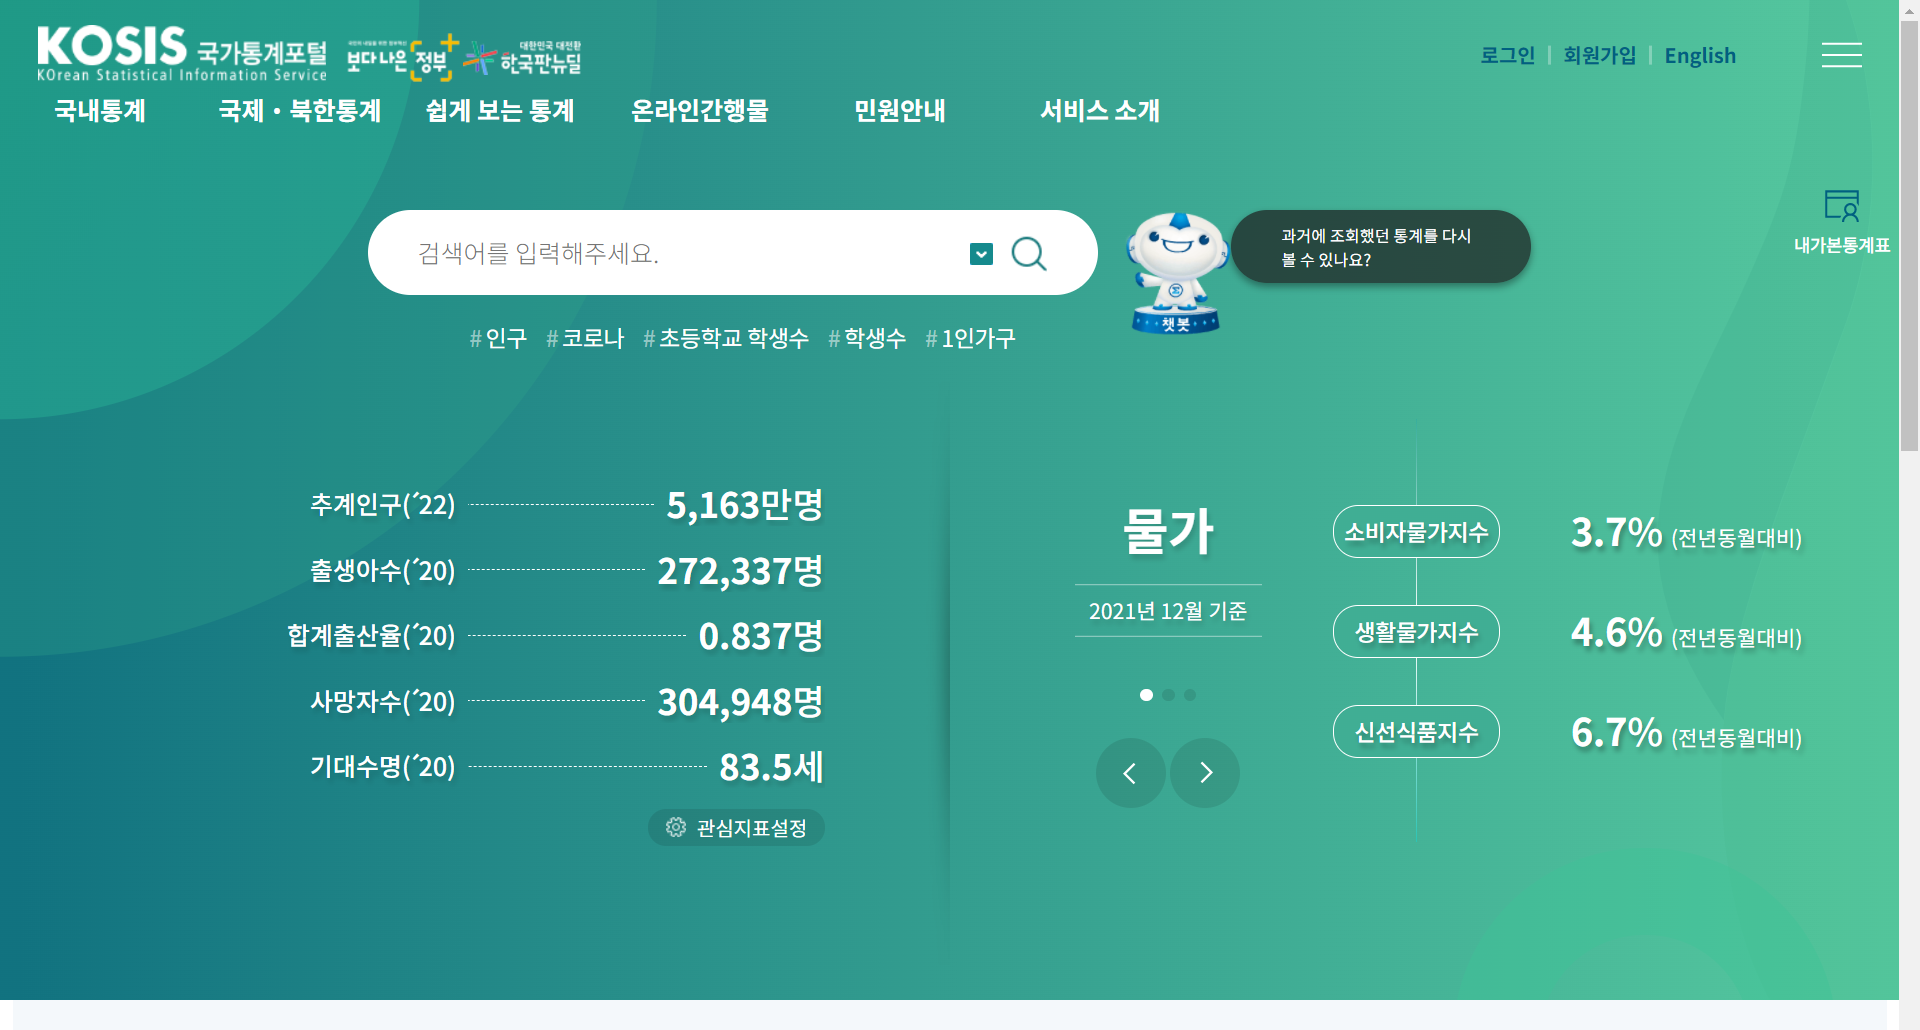
Task: Click the 272,337명 births value
Action: tap(740, 571)
